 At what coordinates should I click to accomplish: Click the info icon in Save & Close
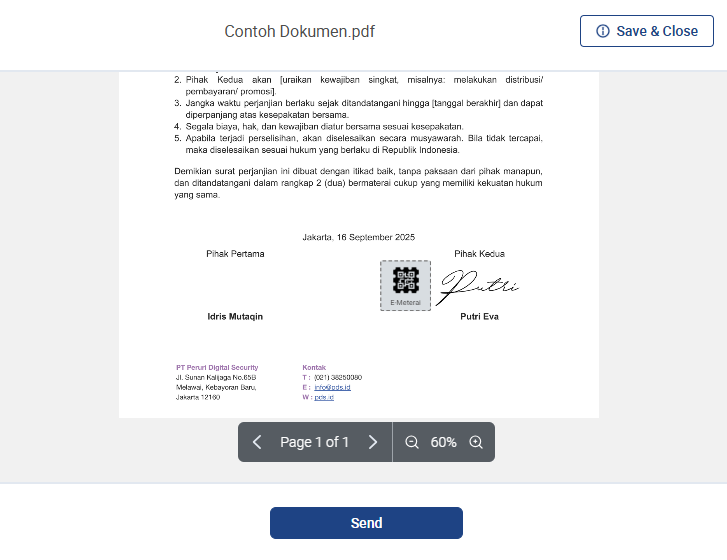tap(602, 31)
